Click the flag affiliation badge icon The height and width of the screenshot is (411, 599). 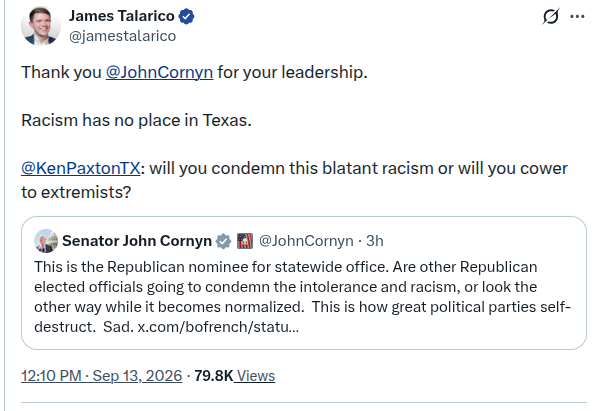(x=245, y=241)
